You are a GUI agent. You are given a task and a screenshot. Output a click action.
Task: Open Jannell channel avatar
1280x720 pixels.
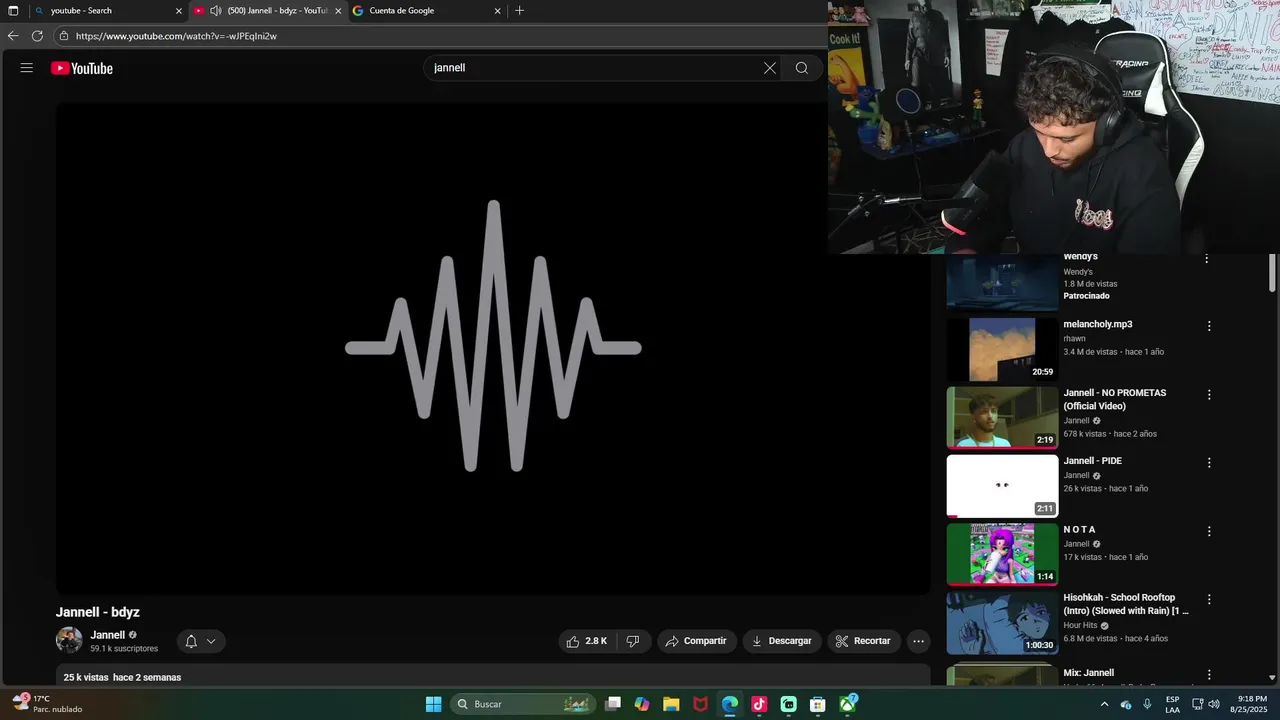tap(69, 640)
